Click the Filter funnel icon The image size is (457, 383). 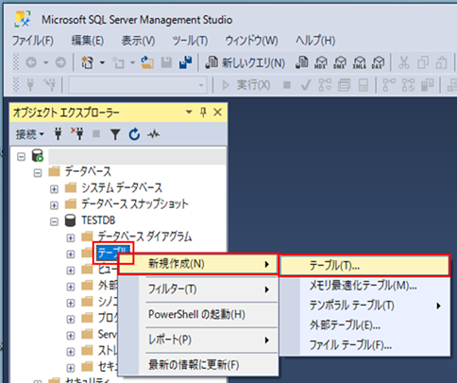point(115,134)
